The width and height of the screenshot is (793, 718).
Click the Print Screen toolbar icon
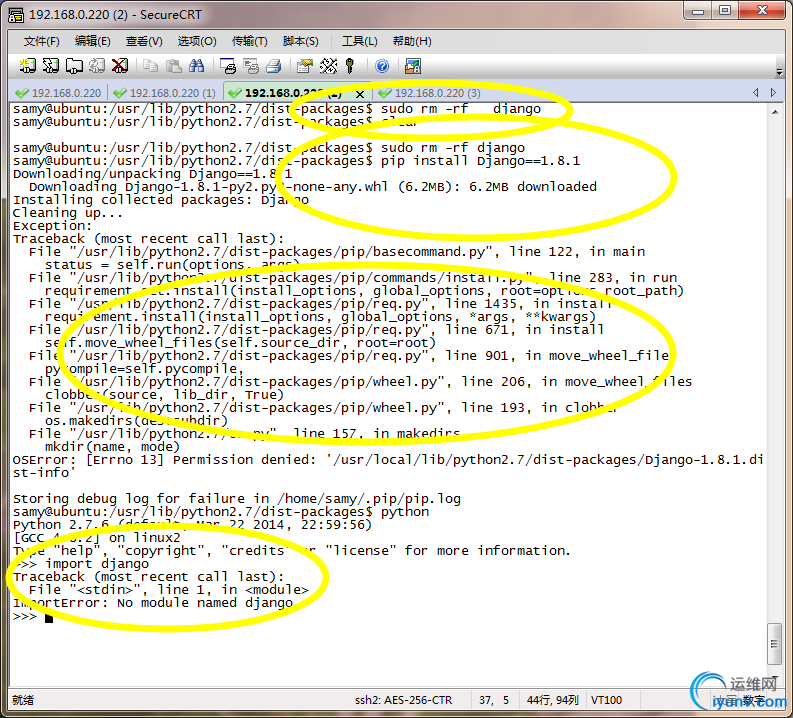(228, 66)
